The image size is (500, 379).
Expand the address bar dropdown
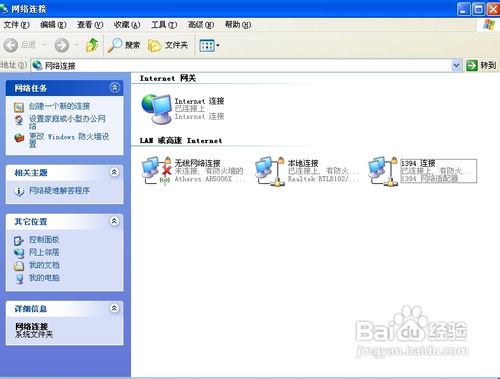coord(456,65)
